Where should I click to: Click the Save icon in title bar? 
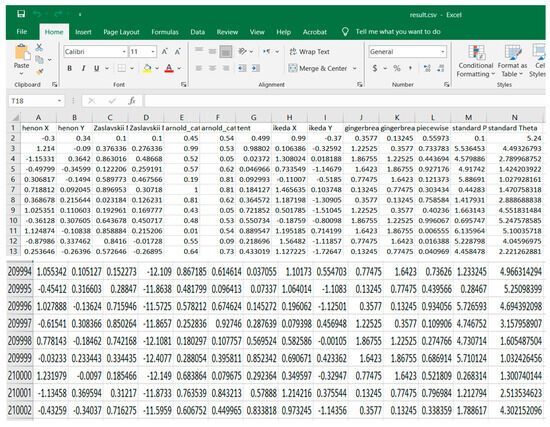tap(21, 14)
